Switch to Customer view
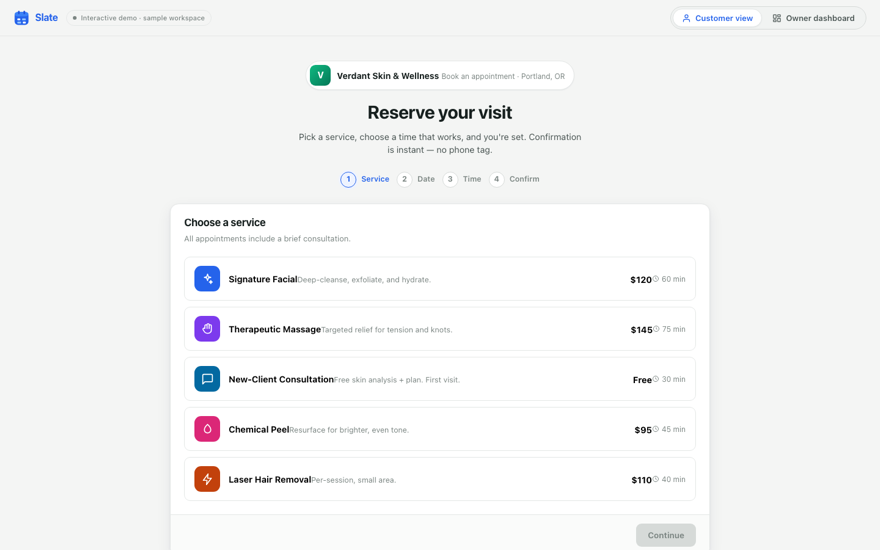Screen dimensions: 880x550 pos(717,18)
